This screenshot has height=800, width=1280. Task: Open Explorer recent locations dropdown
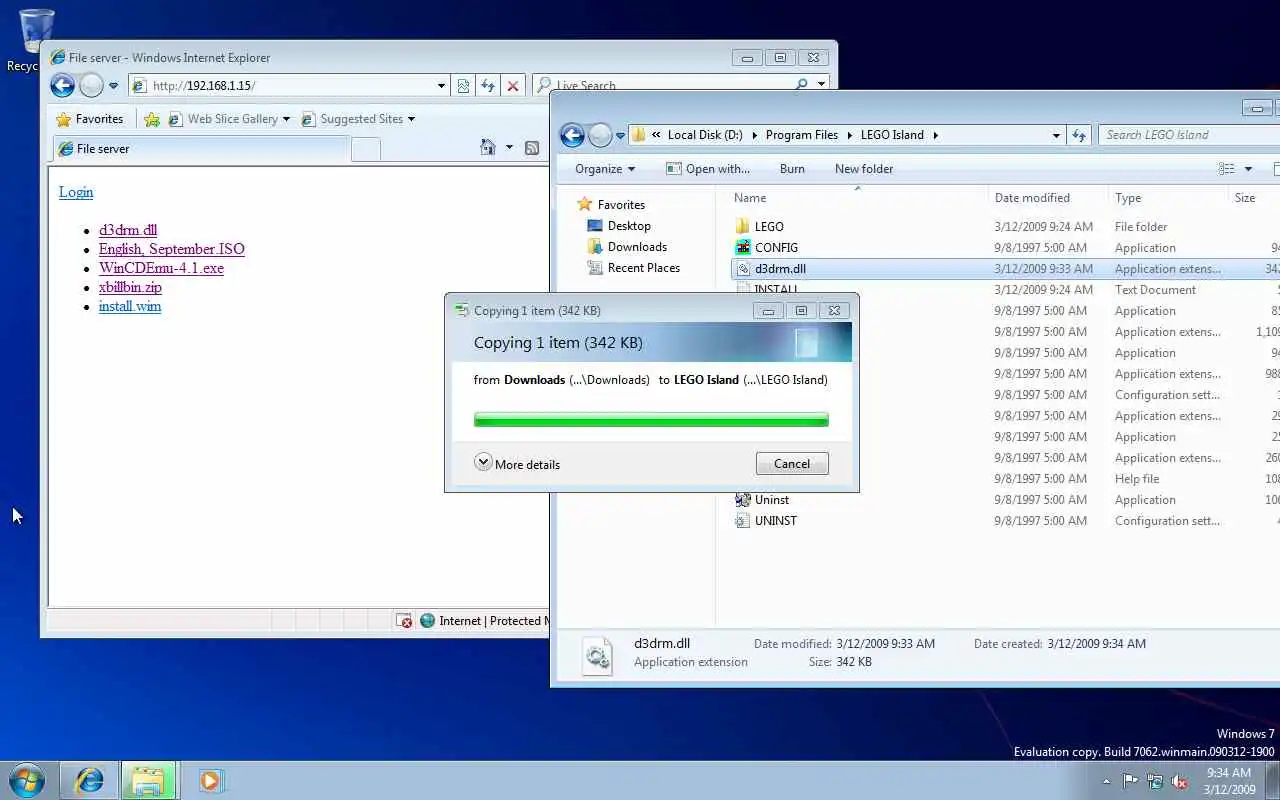[621, 135]
